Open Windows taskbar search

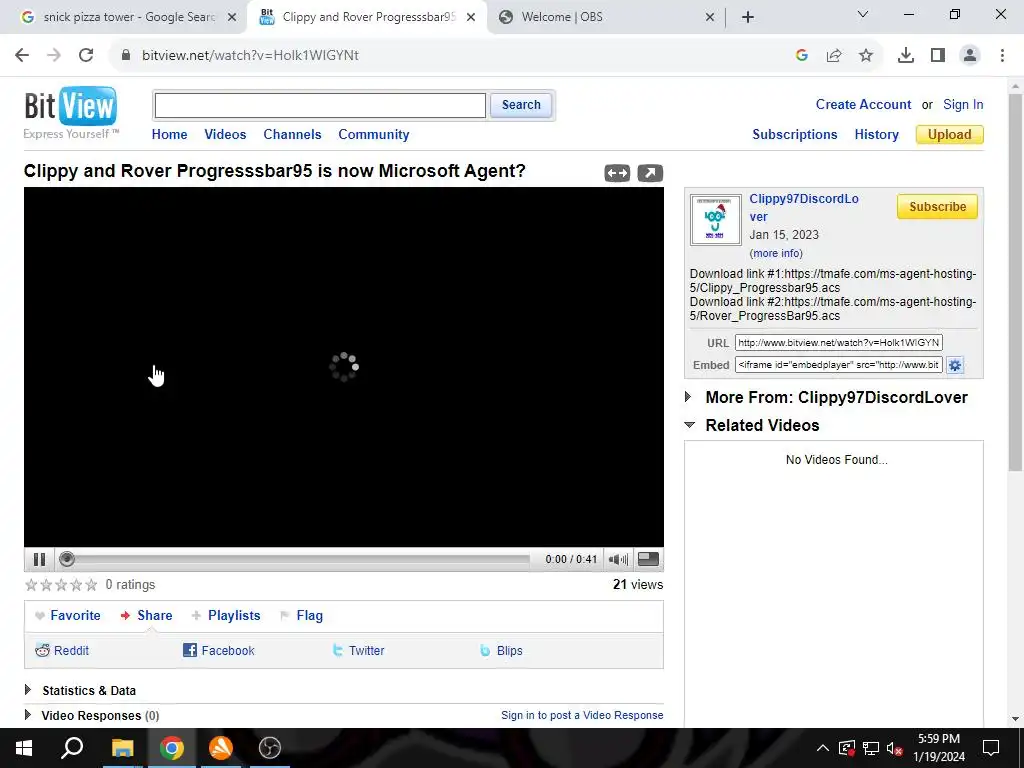point(72,748)
